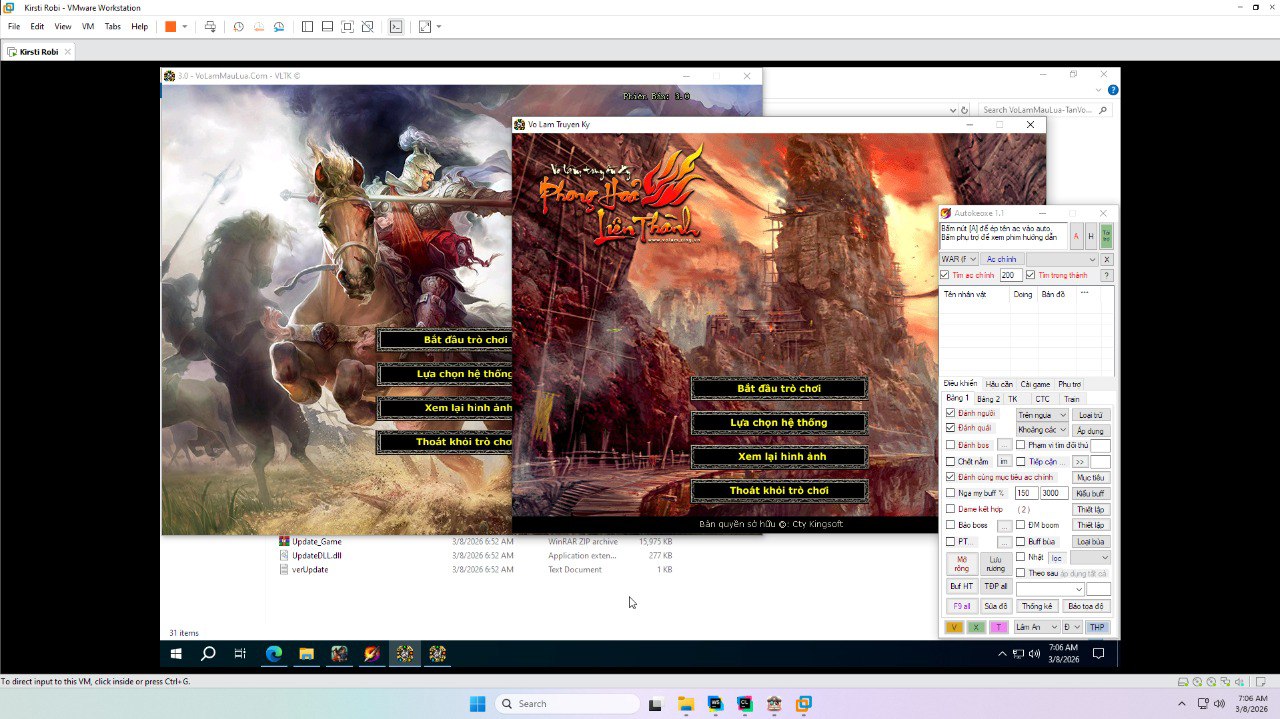Click the red A button in Autokeoxe

1077,236
